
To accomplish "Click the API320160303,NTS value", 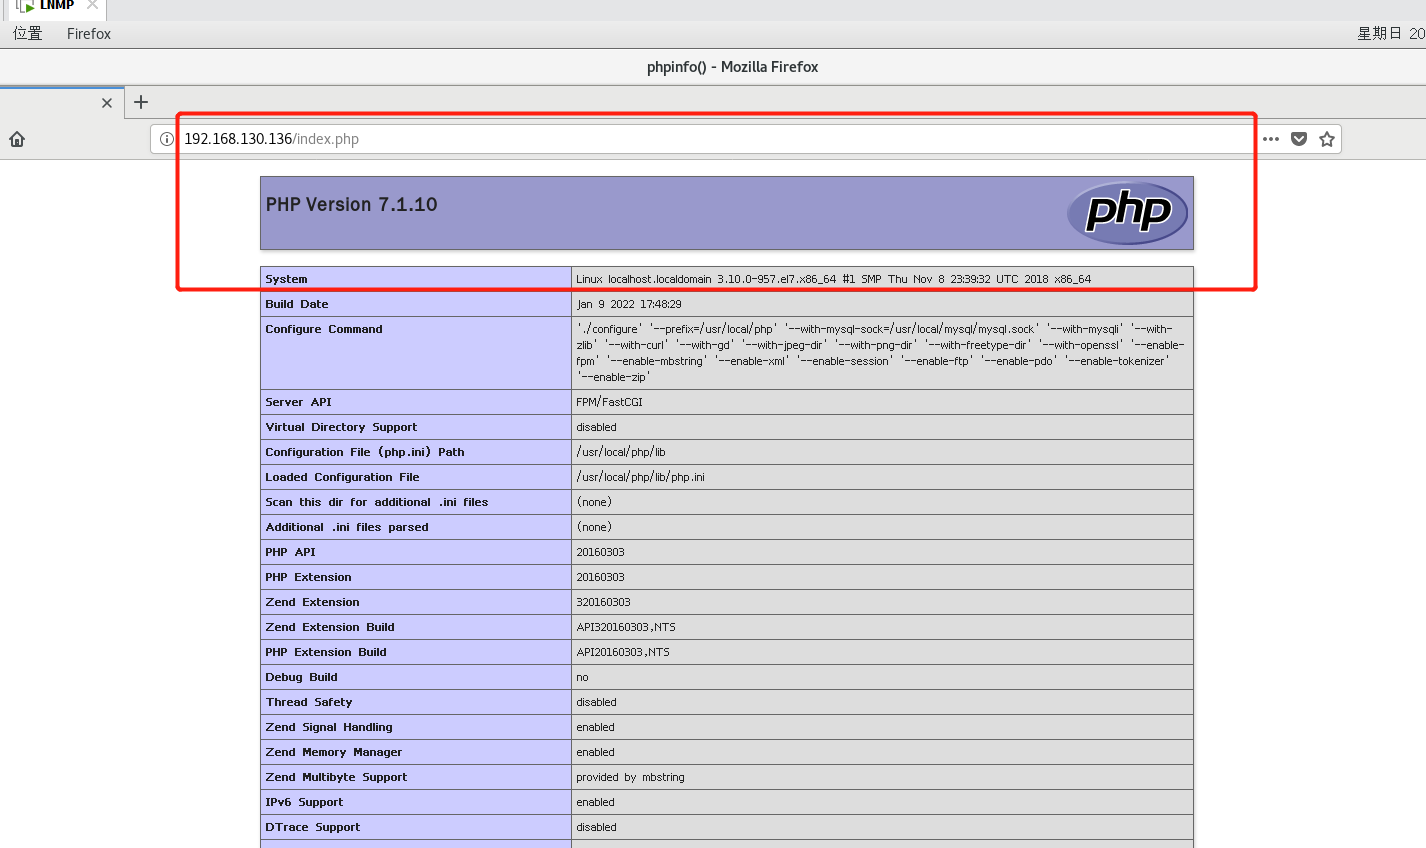I will point(626,627).
